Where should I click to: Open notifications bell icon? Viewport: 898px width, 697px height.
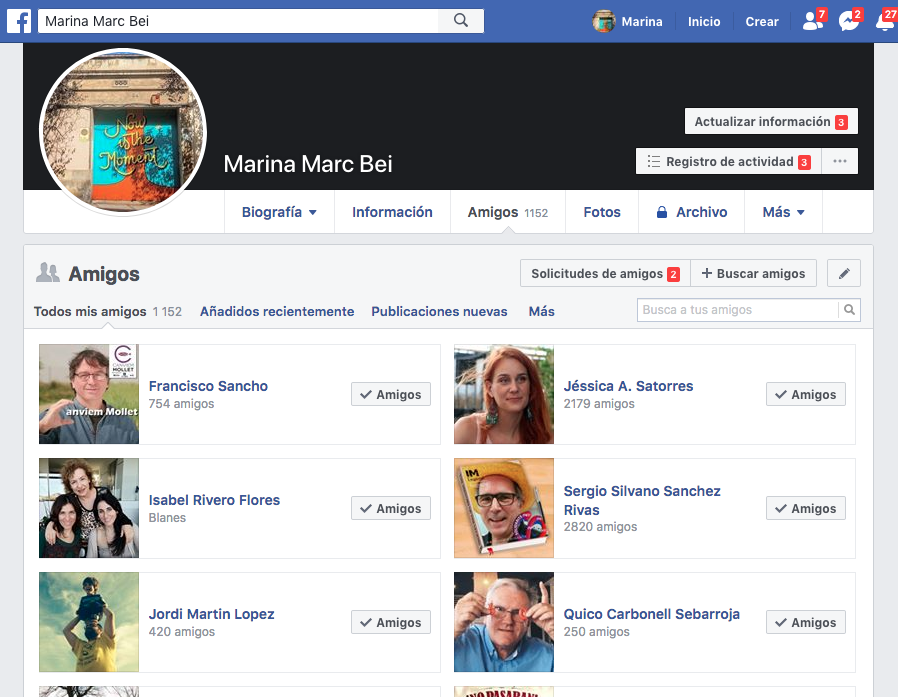[x=886, y=21]
